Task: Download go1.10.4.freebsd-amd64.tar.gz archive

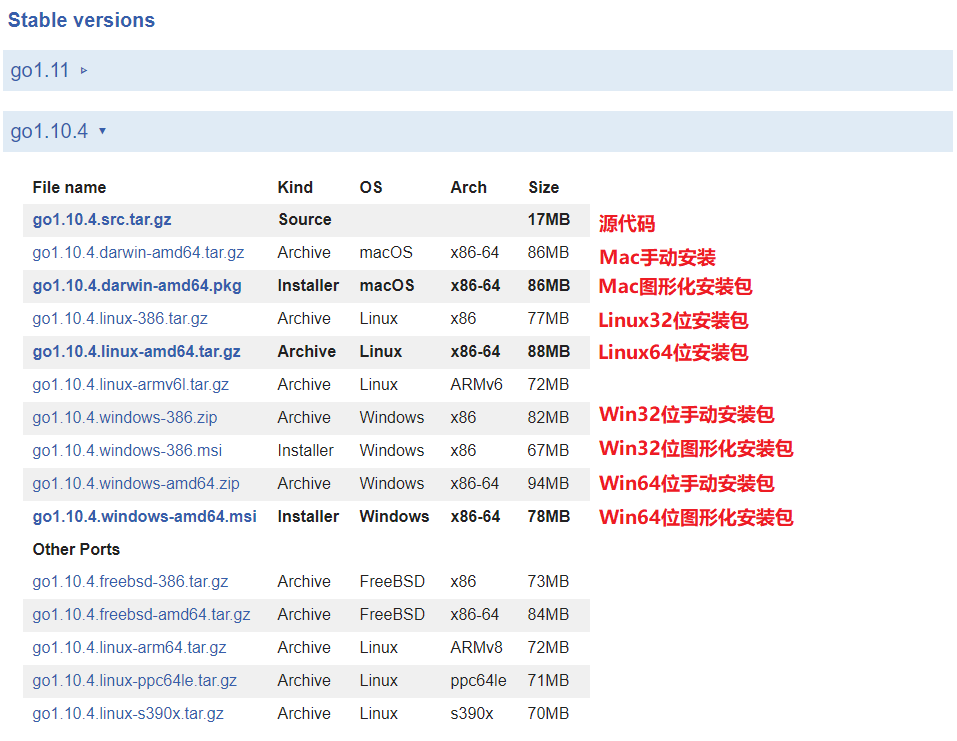Action: pos(142,615)
